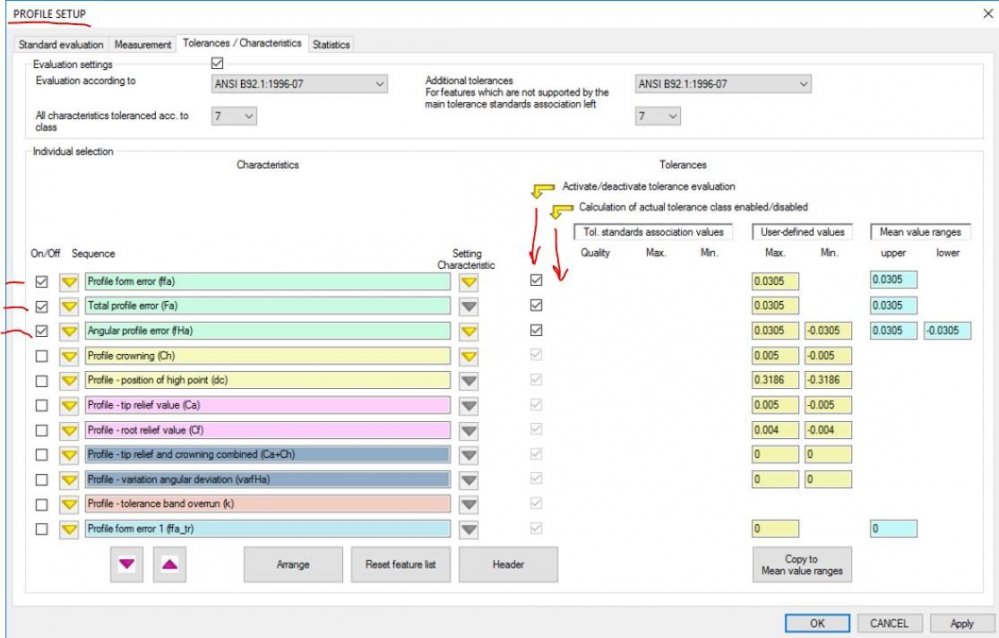Uncheck tolerance evaluation for Total profile error
Viewport: 999px width, 638px height.
(536, 306)
